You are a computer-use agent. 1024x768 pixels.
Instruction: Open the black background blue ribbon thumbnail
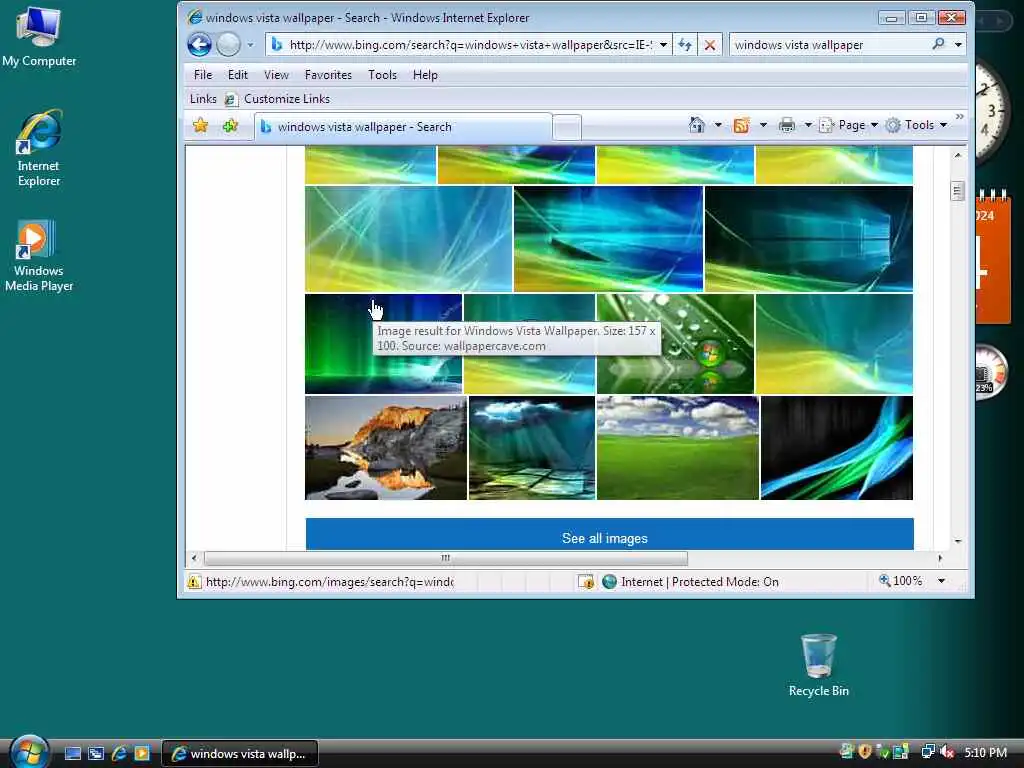[837, 448]
